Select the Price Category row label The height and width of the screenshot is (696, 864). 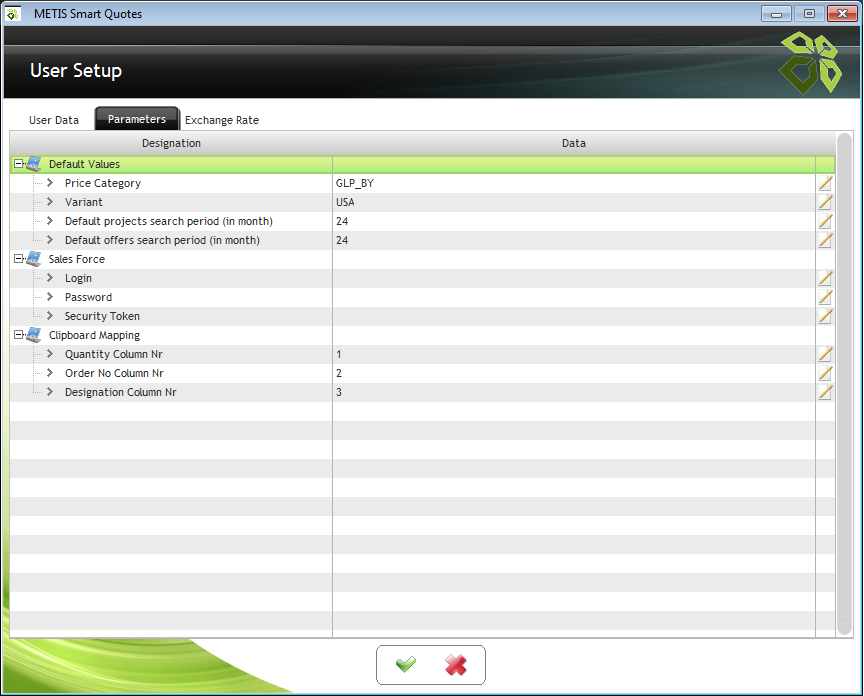pyautogui.click(x=102, y=183)
